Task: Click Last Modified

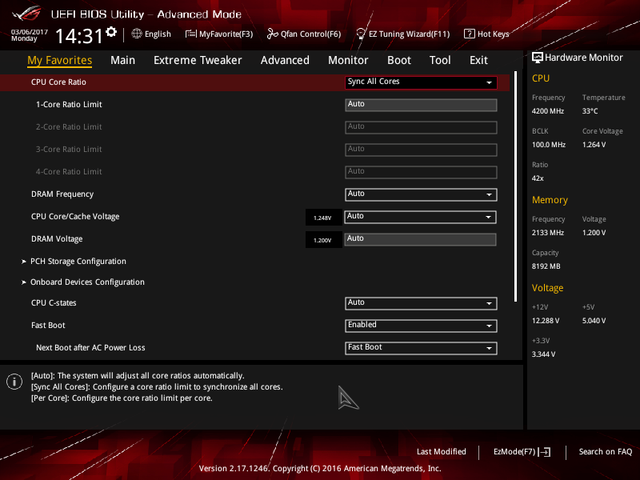Action: pyautogui.click(x=441, y=452)
